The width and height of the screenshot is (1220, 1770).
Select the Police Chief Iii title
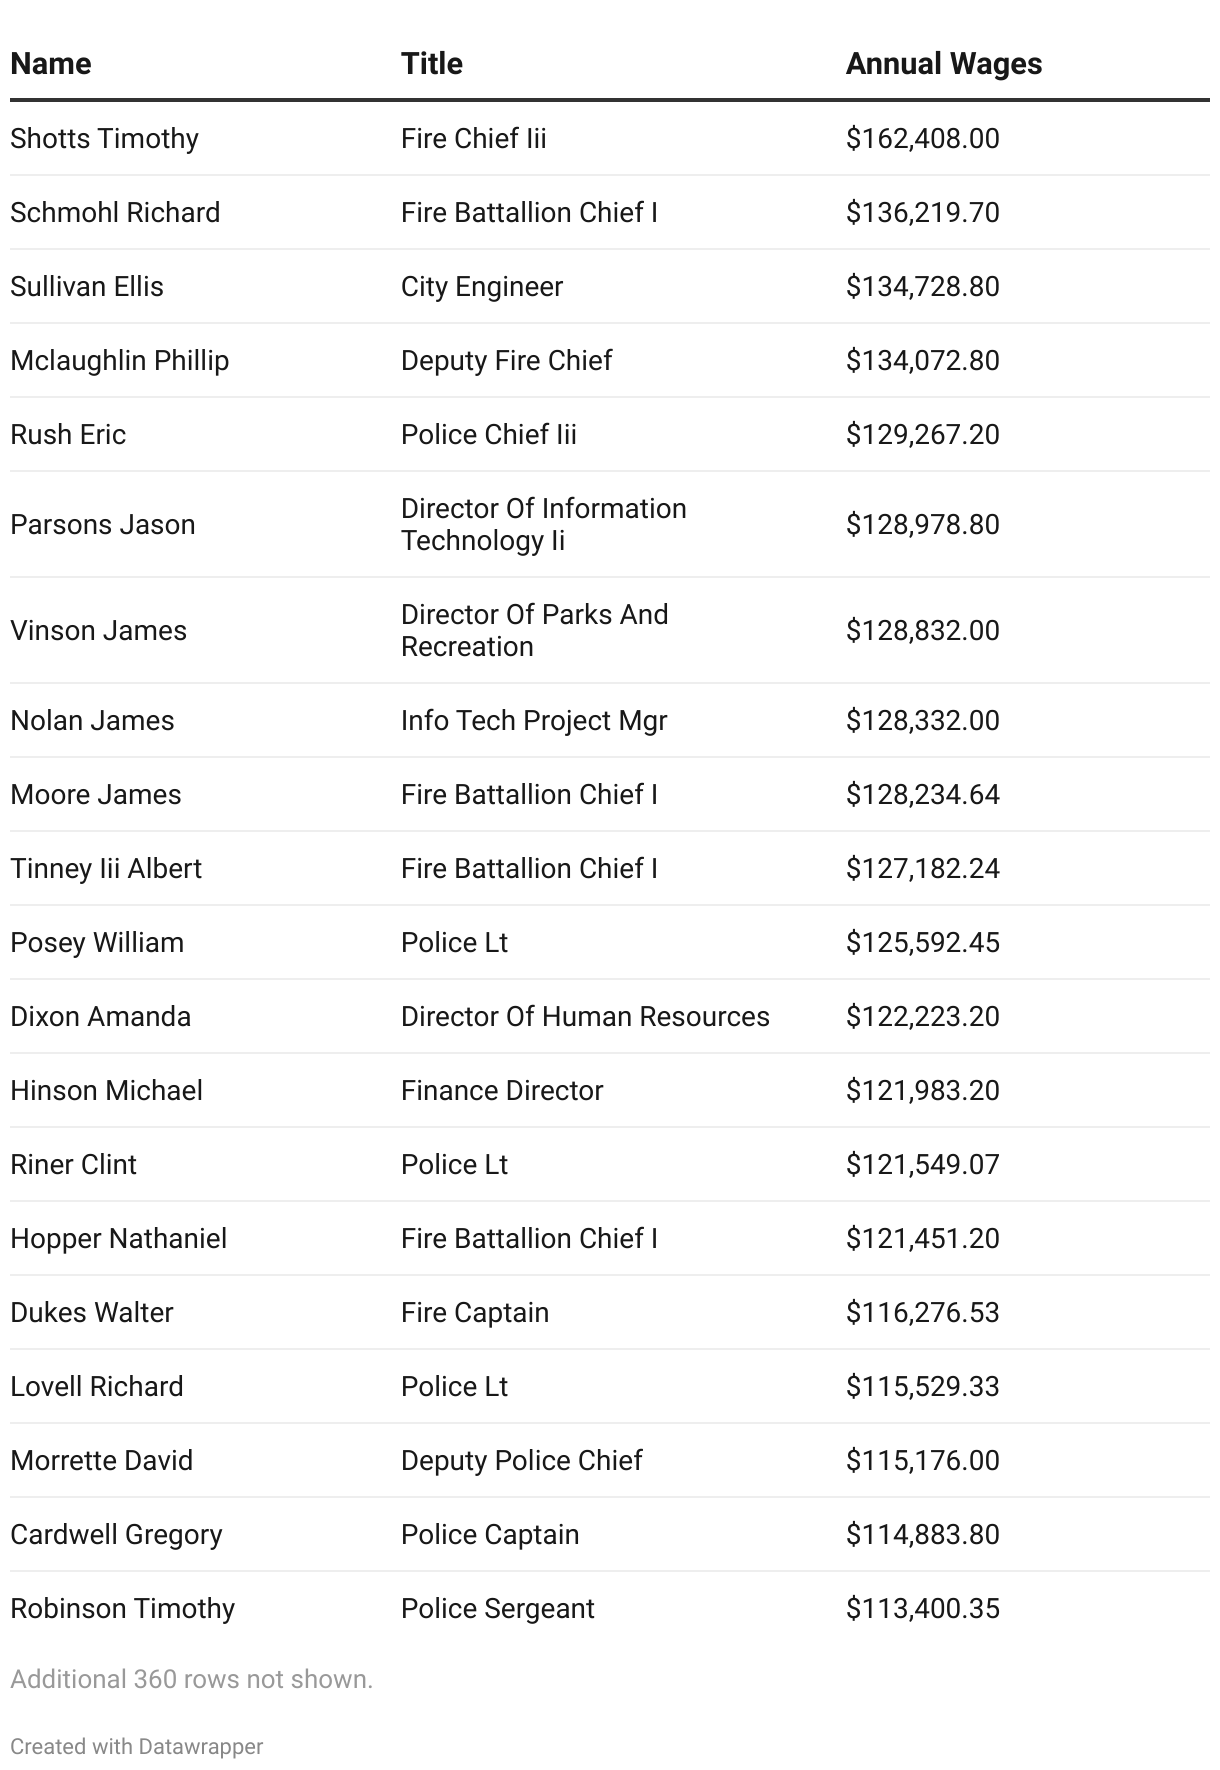(489, 434)
